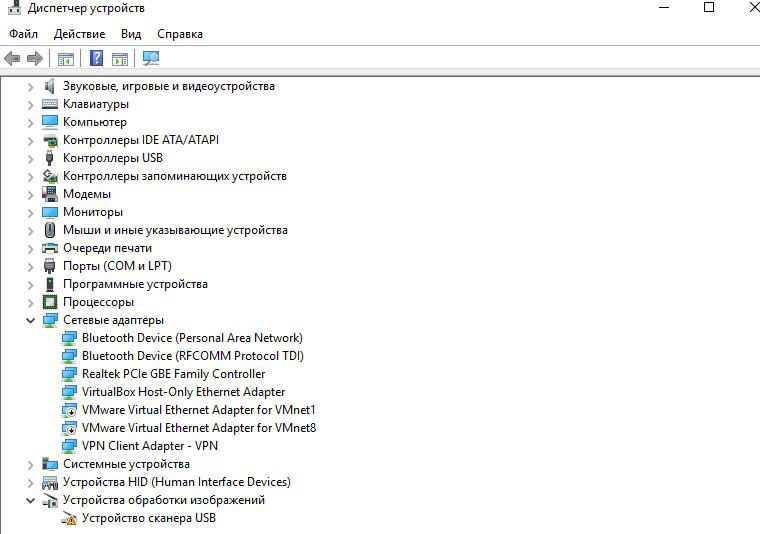Screen dimensions: 760x534
Task: Open the Вид menu
Action: click(131, 34)
